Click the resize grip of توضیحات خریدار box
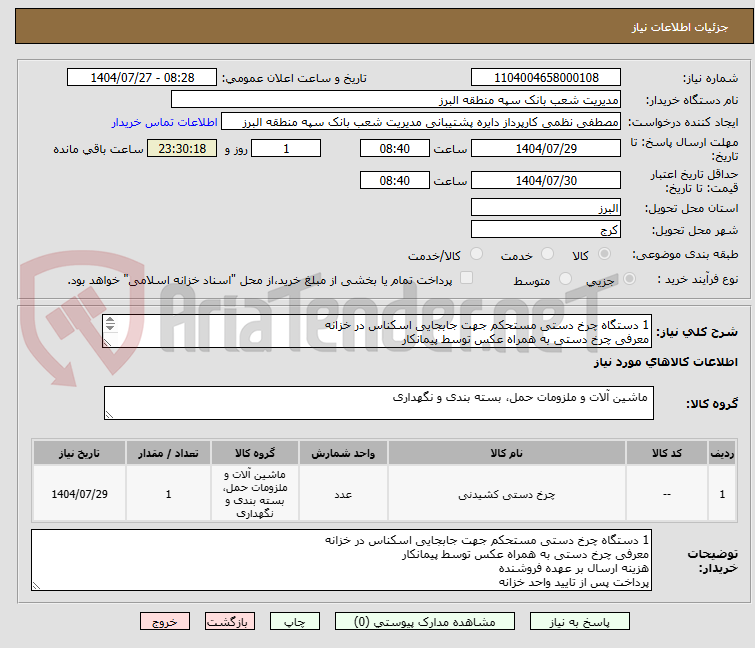Image resolution: width=755 pixels, height=648 pixels. [x=36, y=585]
